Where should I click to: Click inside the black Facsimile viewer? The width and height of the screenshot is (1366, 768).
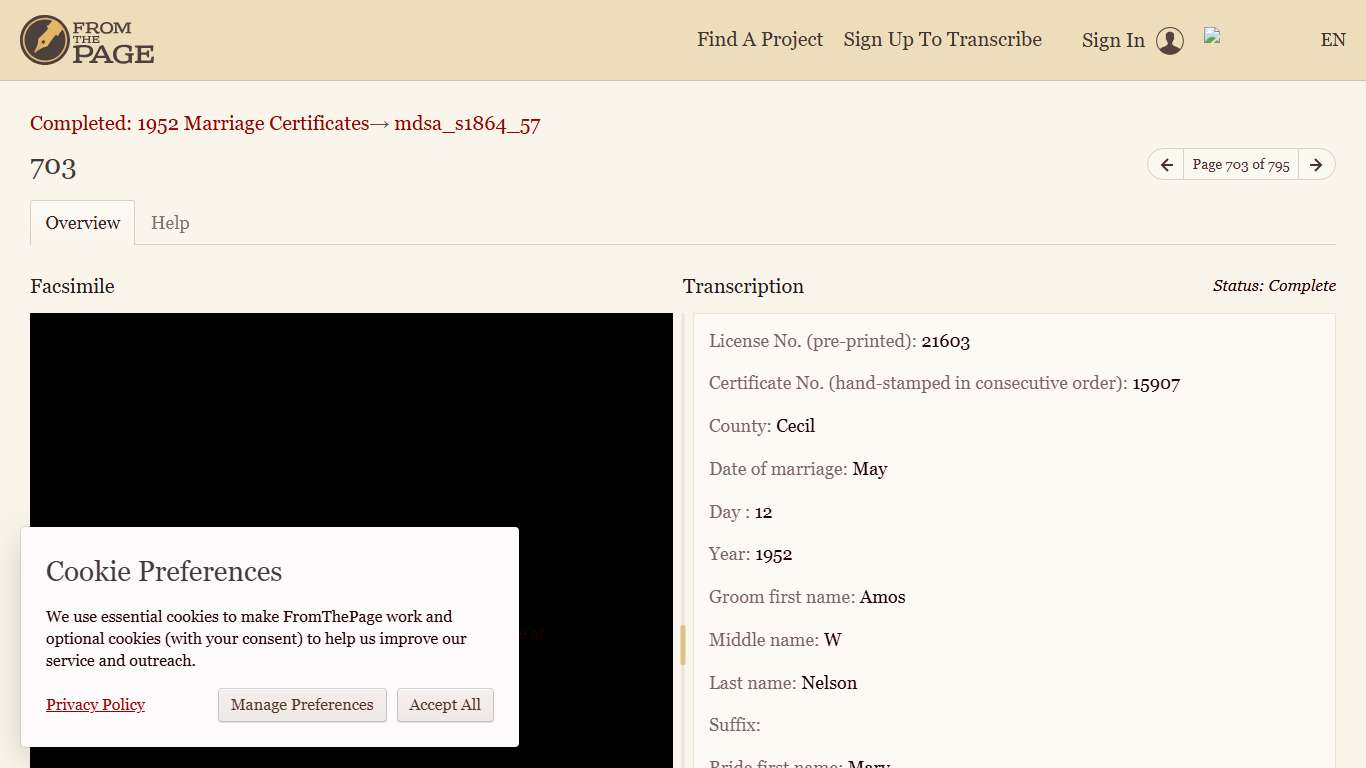tap(350, 420)
